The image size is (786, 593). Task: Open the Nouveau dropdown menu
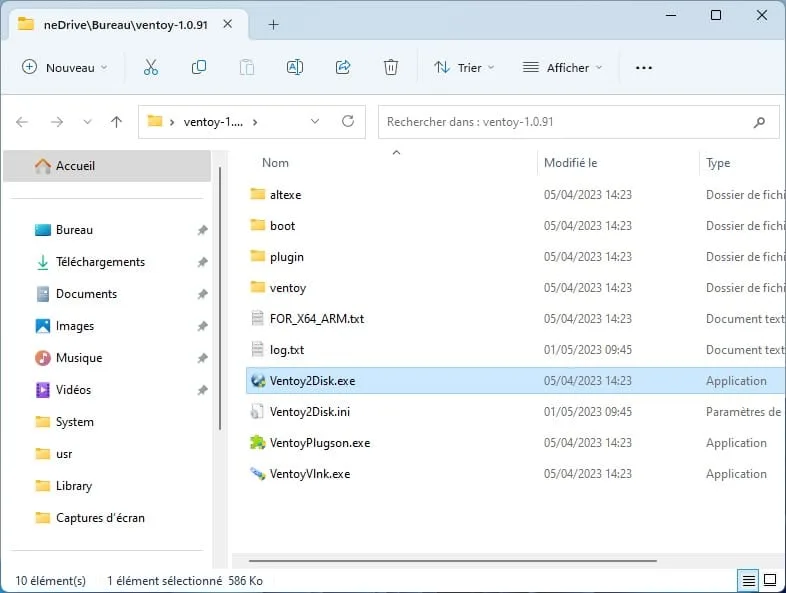pyautogui.click(x=65, y=67)
